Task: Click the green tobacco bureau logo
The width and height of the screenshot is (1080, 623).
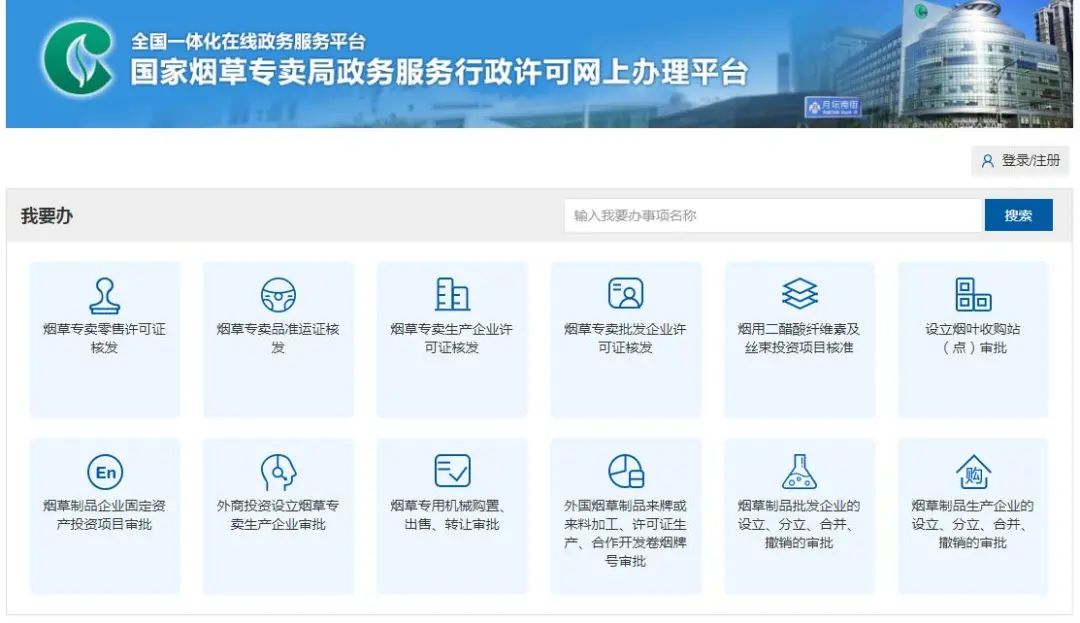Action: coord(78,58)
